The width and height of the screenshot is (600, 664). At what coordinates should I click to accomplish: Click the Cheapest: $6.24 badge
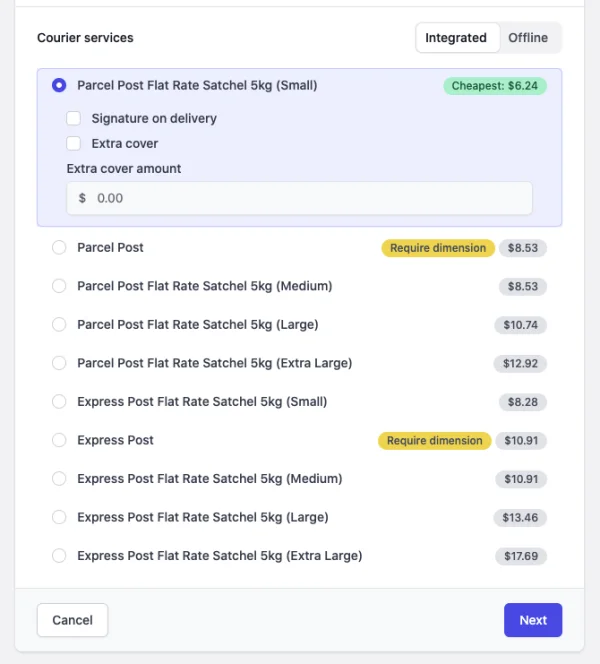pyautogui.click(x=495, y=86)
